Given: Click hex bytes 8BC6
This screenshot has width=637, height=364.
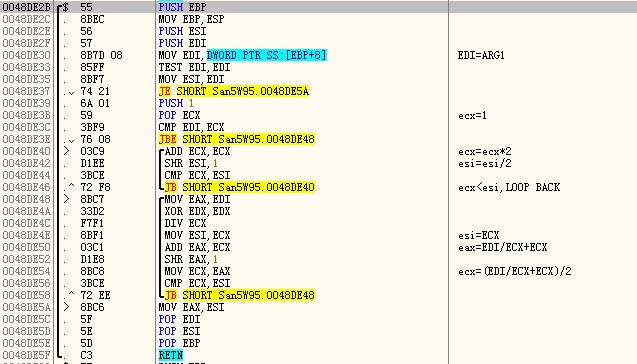Looking at the screenshot, I should (92, 307).
